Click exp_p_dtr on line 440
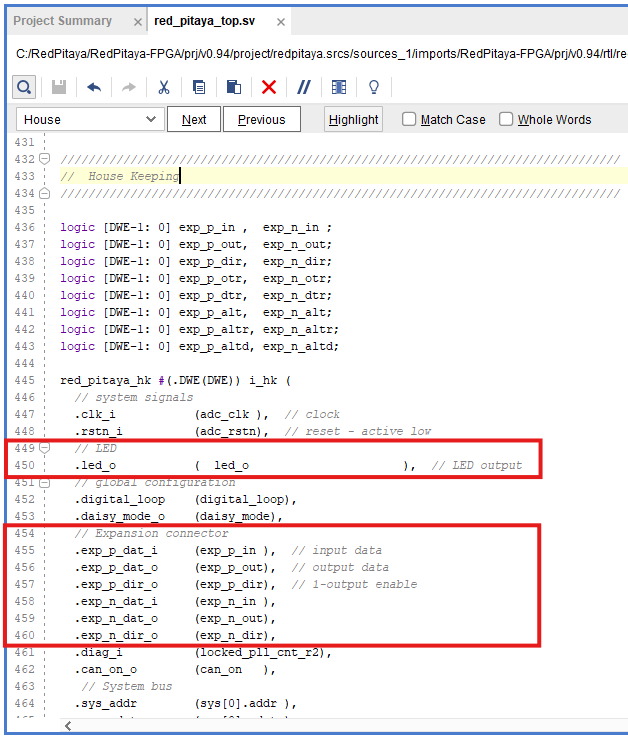The height and width of the screenshot is (741, 628). coord(210,295)
